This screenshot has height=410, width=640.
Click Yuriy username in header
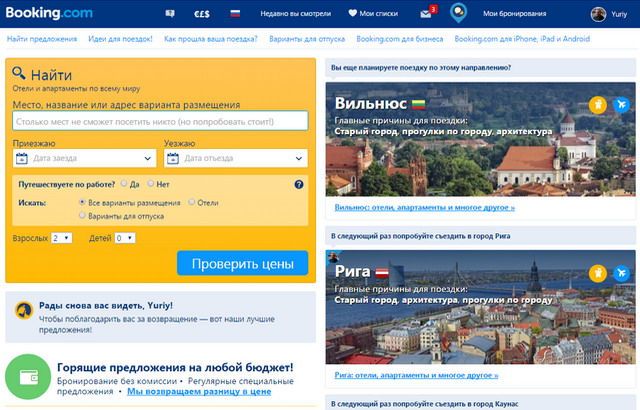tap(619, 14)
